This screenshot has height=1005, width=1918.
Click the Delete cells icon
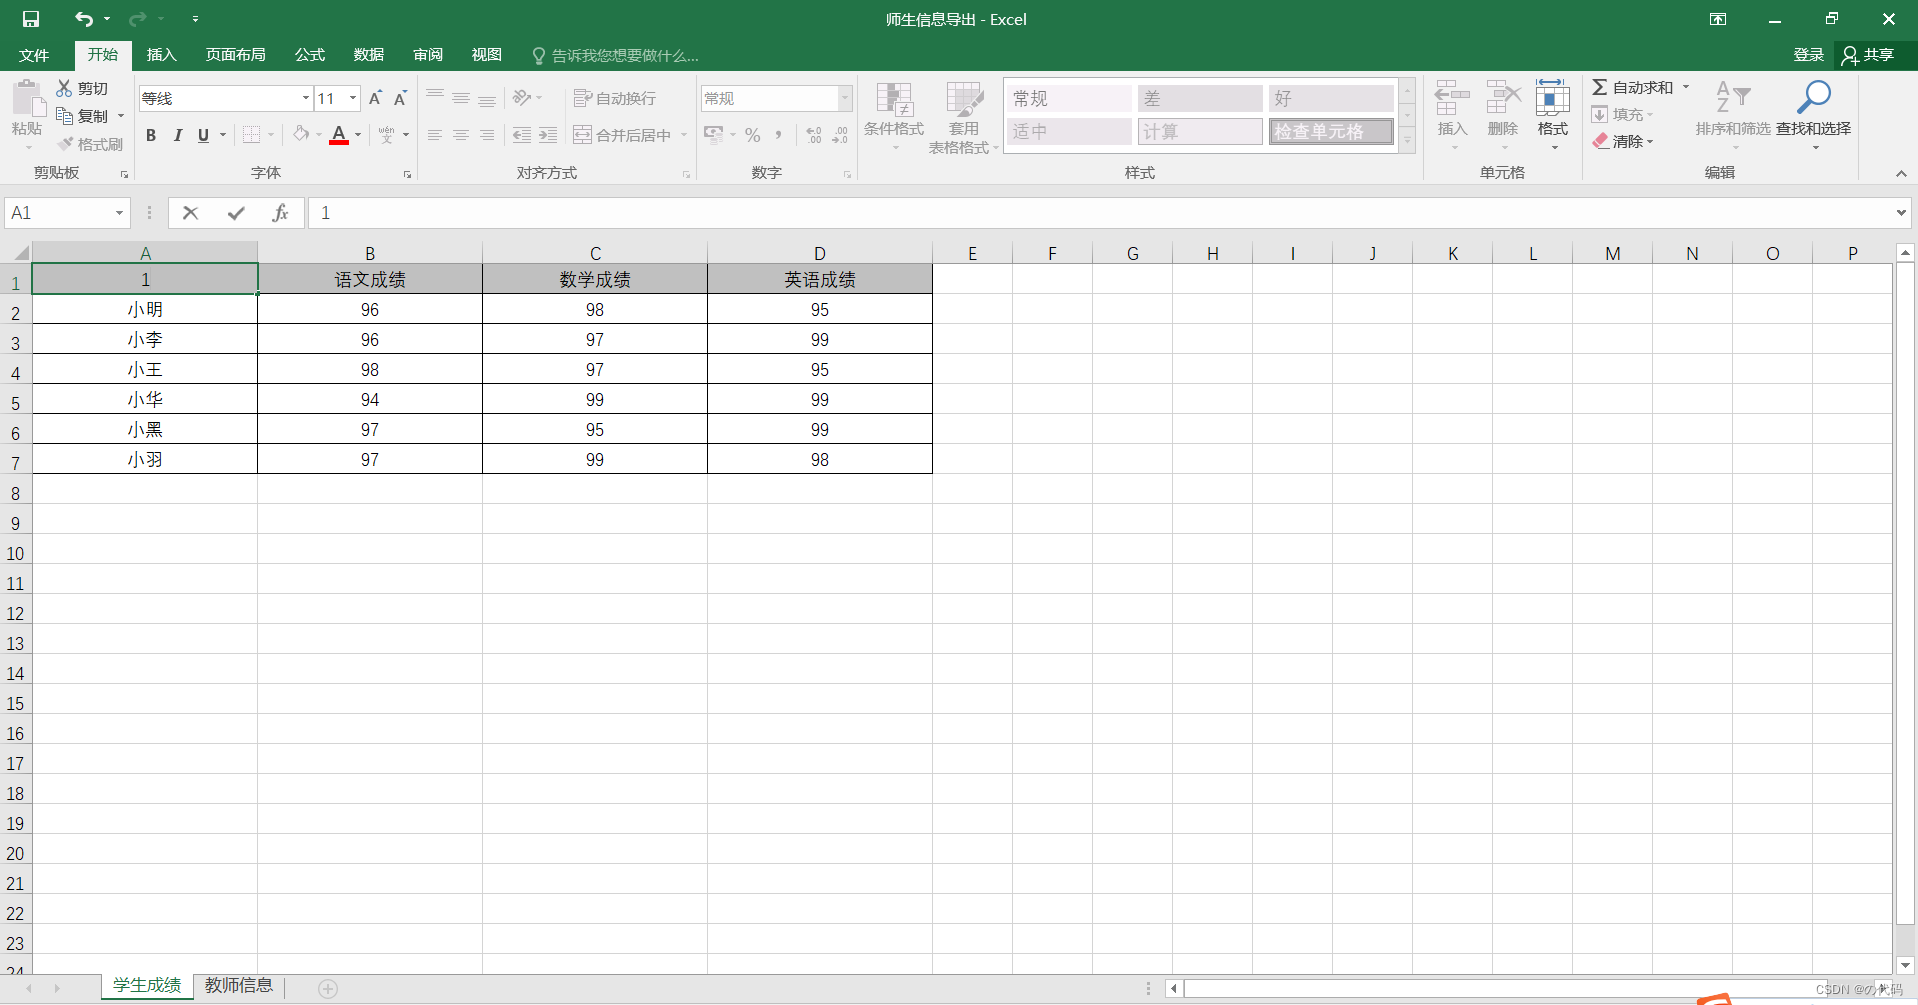pos(1503,99)
